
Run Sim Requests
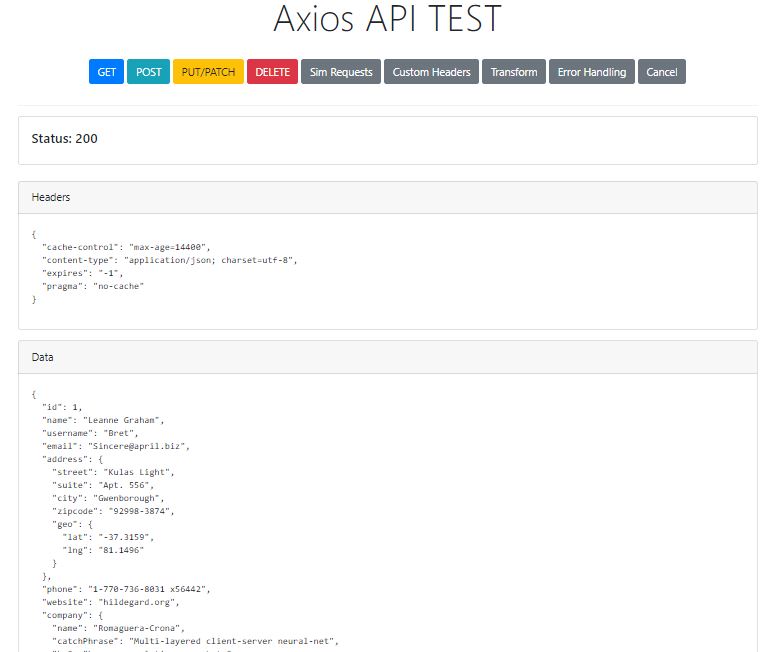(x=341, y=72)
